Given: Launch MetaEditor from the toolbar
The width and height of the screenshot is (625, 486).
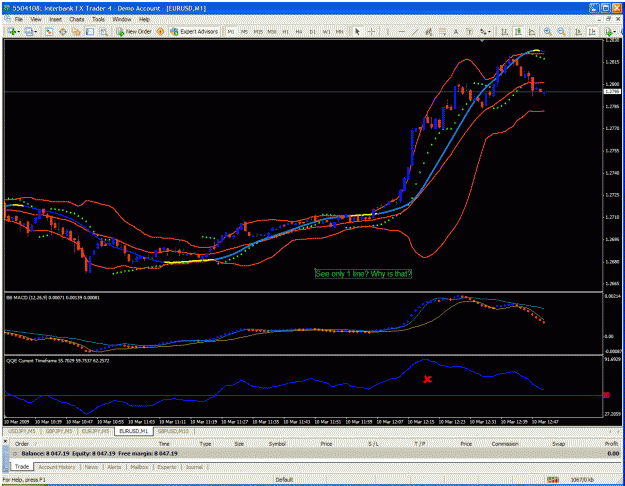Looking at the screenshot, I should point(160,31).
